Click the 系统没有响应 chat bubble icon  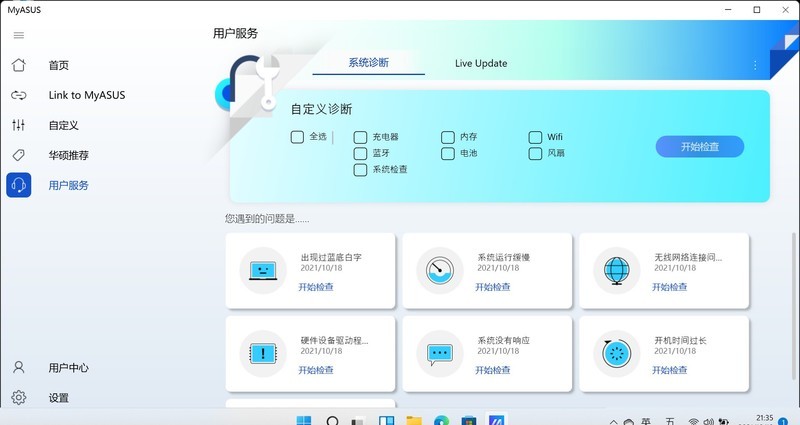[440, 354]
